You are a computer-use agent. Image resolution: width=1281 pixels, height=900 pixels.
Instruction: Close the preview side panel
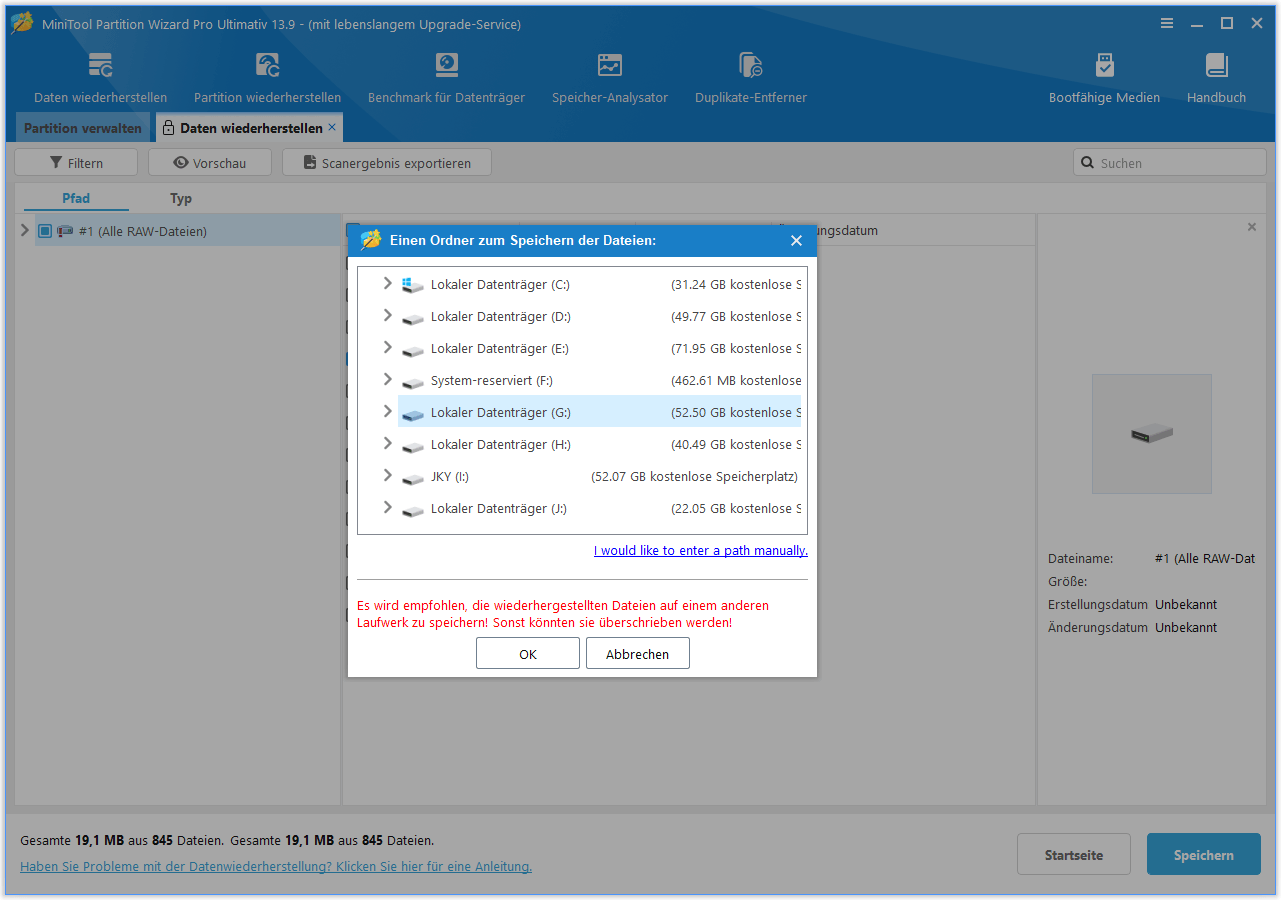coord(1251,227)
